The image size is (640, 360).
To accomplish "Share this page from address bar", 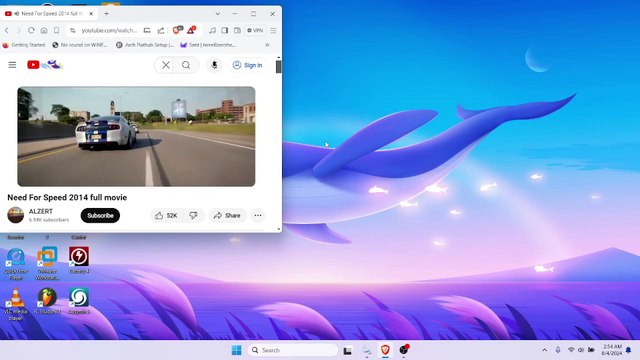I will [161, 30].
